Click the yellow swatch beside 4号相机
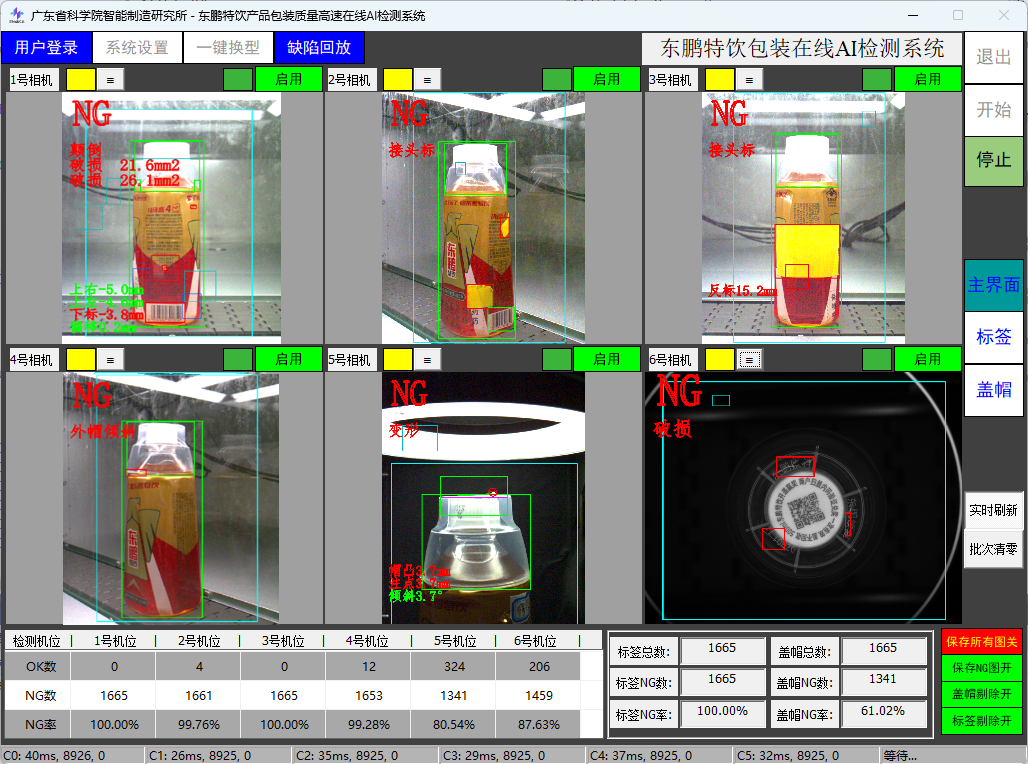Screen dimensions: 1028x764 coord(81,360)
